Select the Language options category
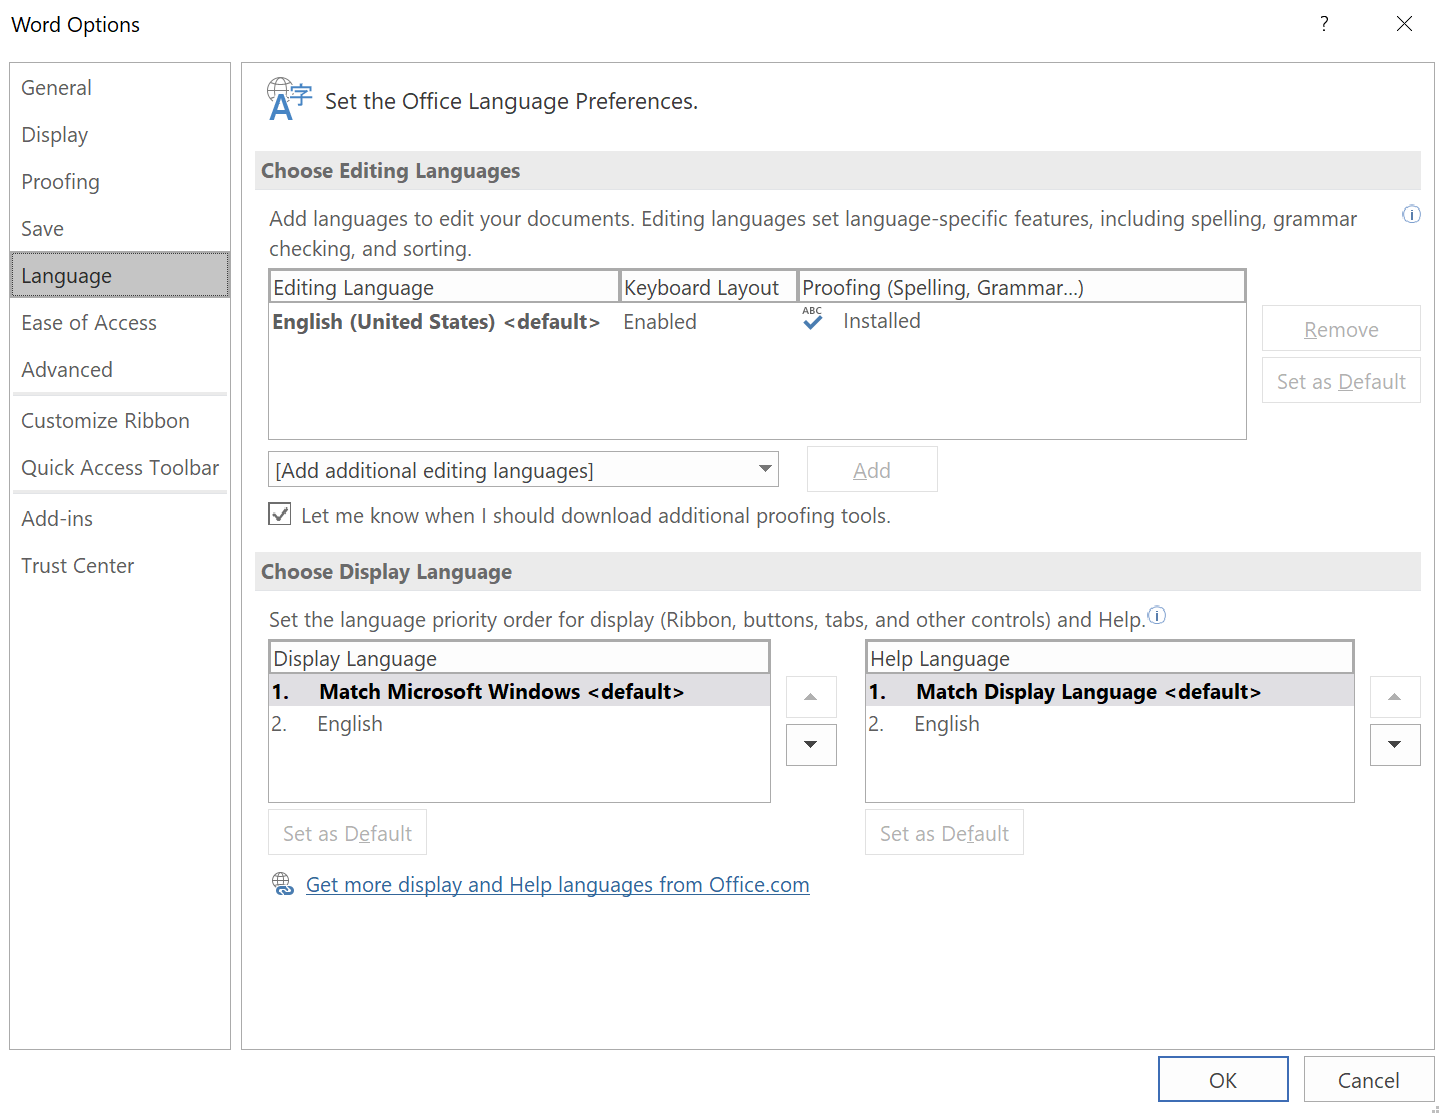This screenshot has width=1439, height=1115. pos(120,275)
